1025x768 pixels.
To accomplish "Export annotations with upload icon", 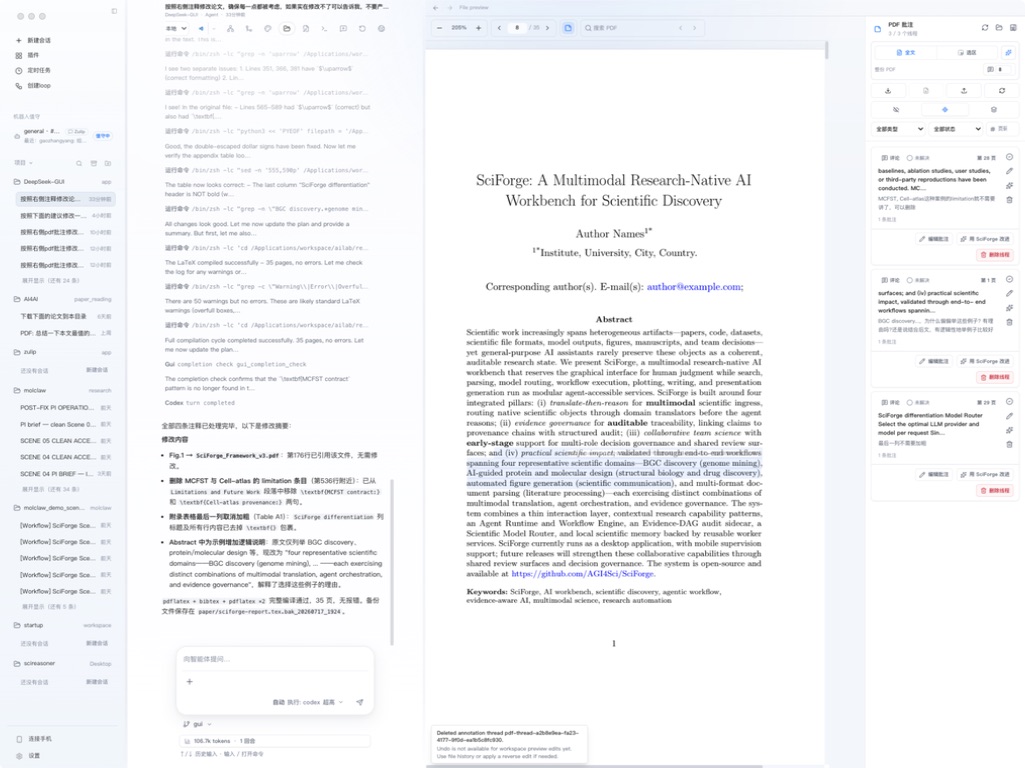I will pyautogui.click(x=964, y=91).
